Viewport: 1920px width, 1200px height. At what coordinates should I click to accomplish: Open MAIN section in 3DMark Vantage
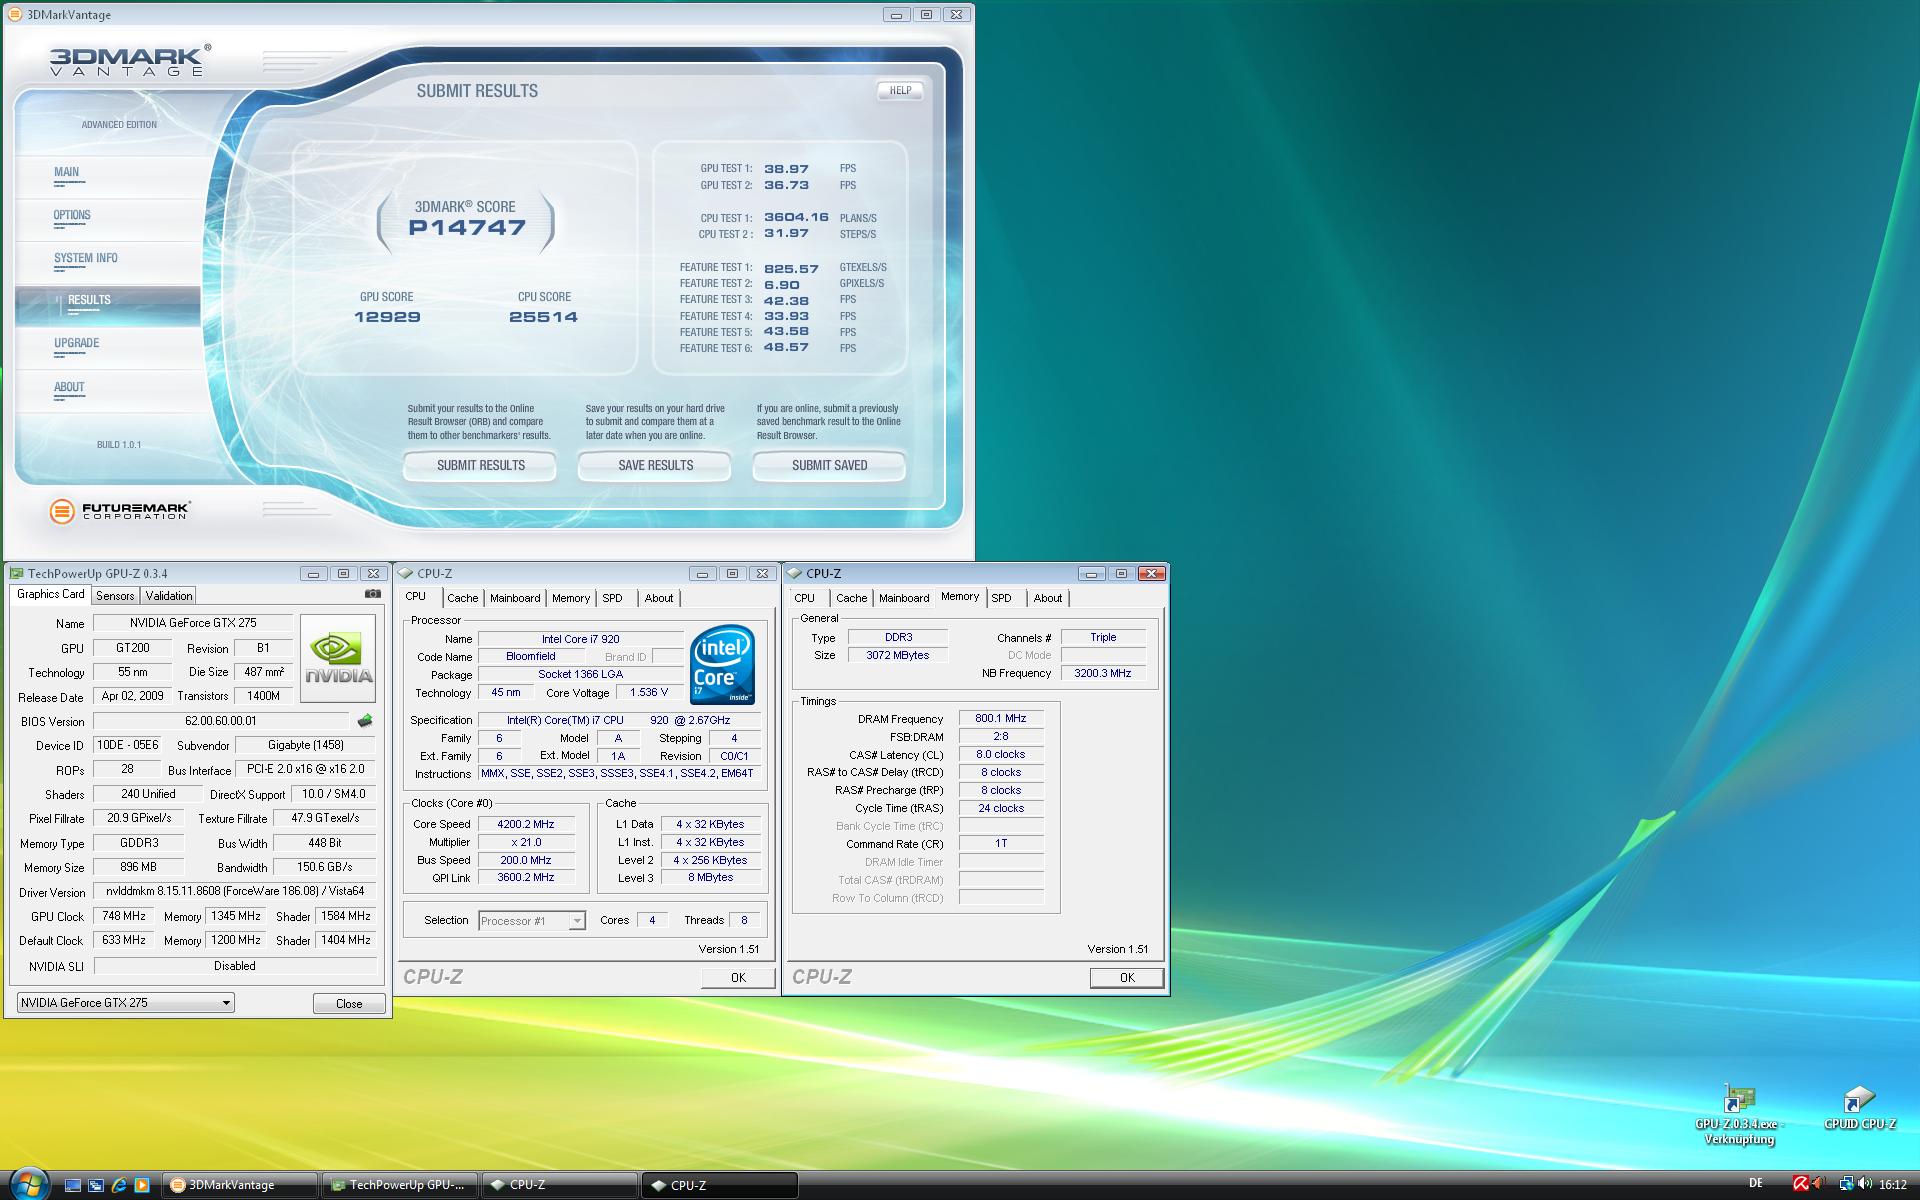(x=67, y=172)
